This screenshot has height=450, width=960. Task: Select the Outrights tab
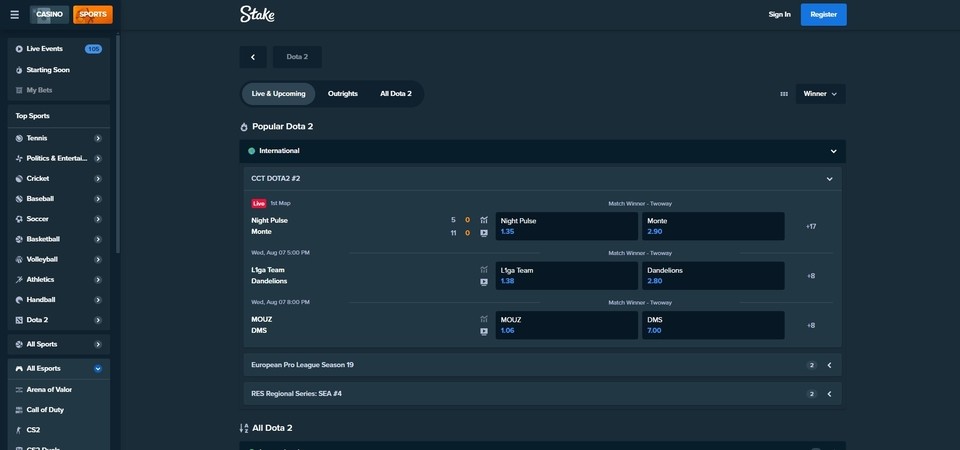click(343, 94)
